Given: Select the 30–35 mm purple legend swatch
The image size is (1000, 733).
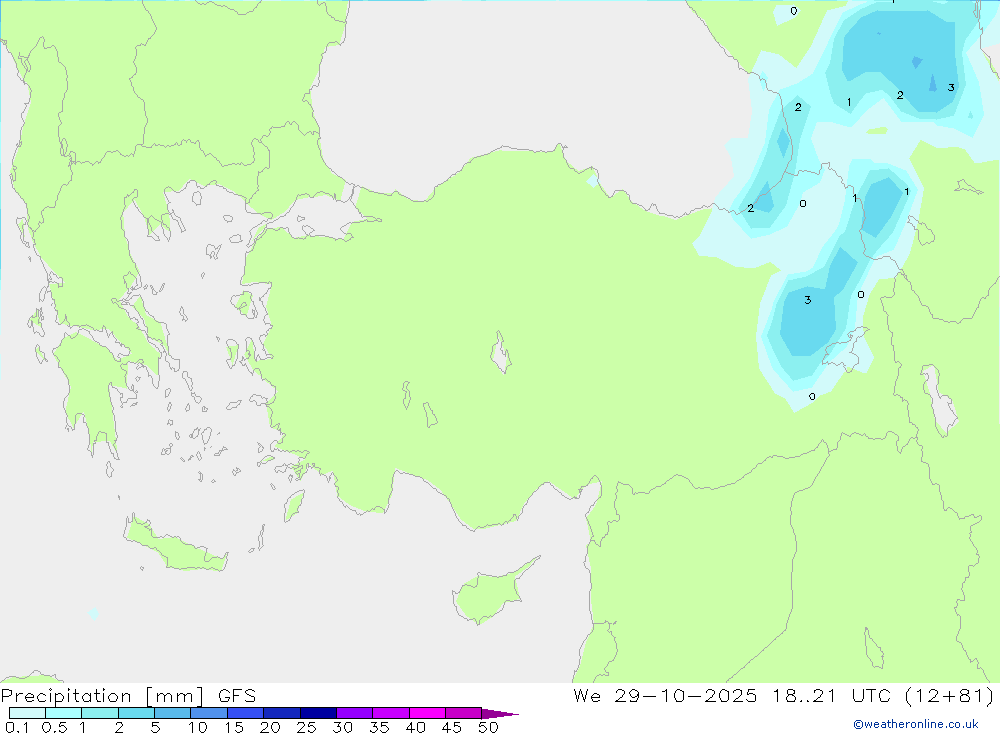Looking at the screenshot, I should tap(354, 713).
